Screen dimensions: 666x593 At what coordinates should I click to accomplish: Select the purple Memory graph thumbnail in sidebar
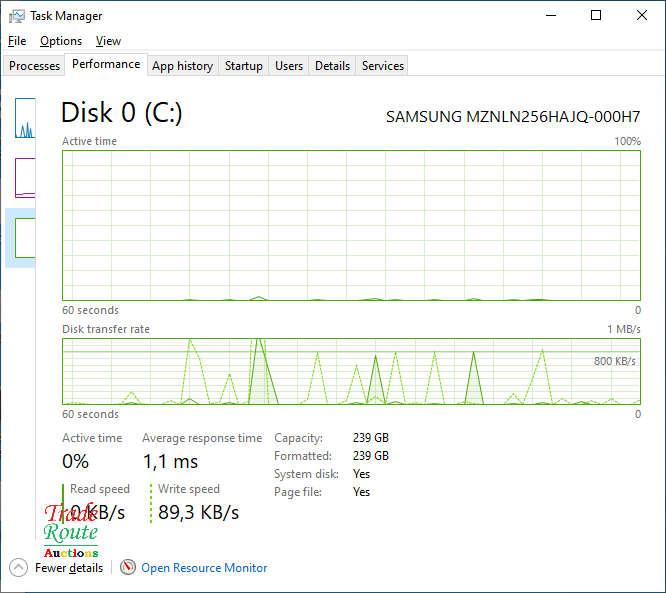(25, 178)
